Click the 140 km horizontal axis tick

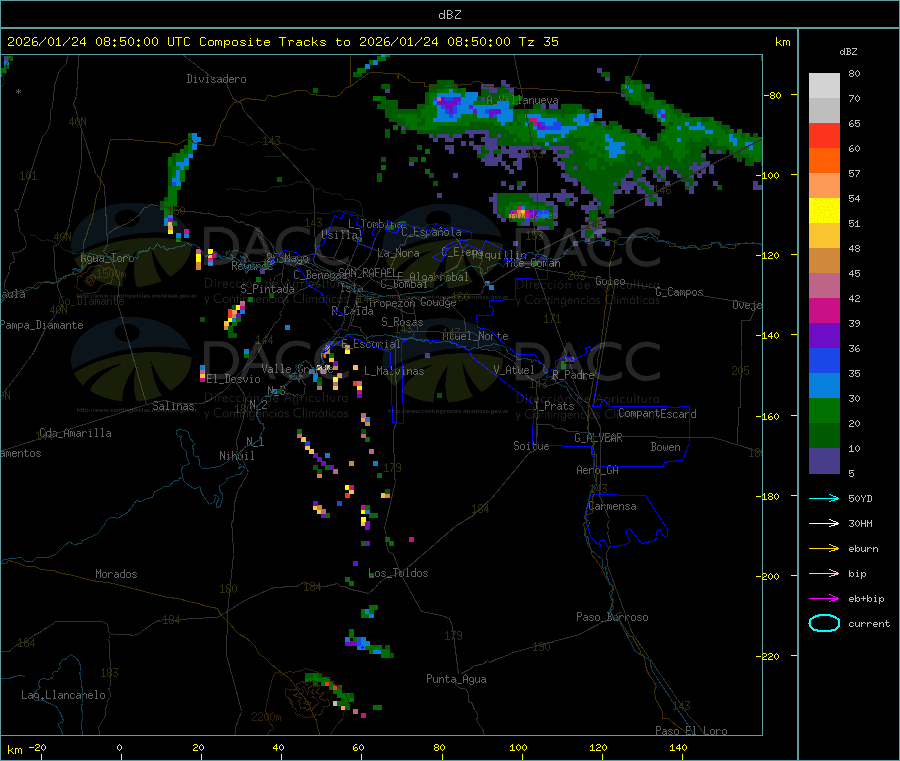click(678, 748)
